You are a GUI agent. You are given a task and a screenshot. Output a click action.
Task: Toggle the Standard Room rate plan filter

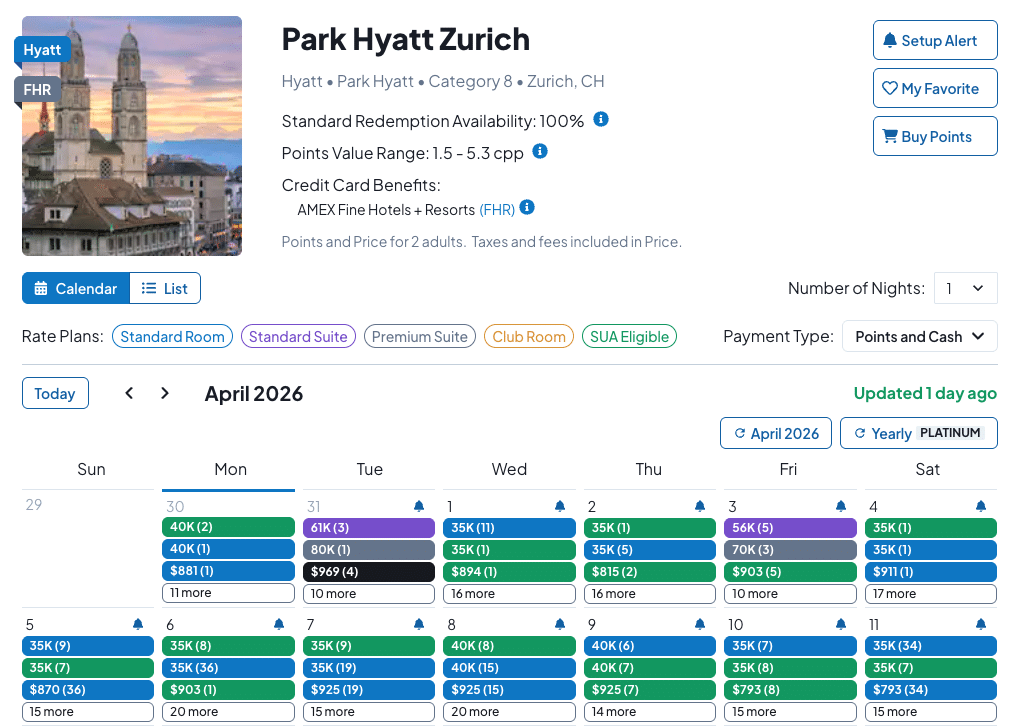pyautogui.click(x=172, y=337)
